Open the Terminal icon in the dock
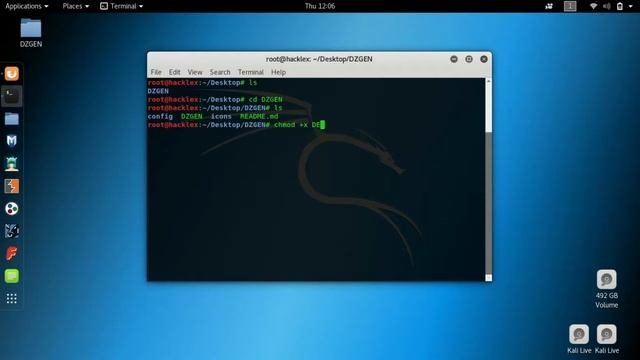640x360 pixels. point(11,96)
